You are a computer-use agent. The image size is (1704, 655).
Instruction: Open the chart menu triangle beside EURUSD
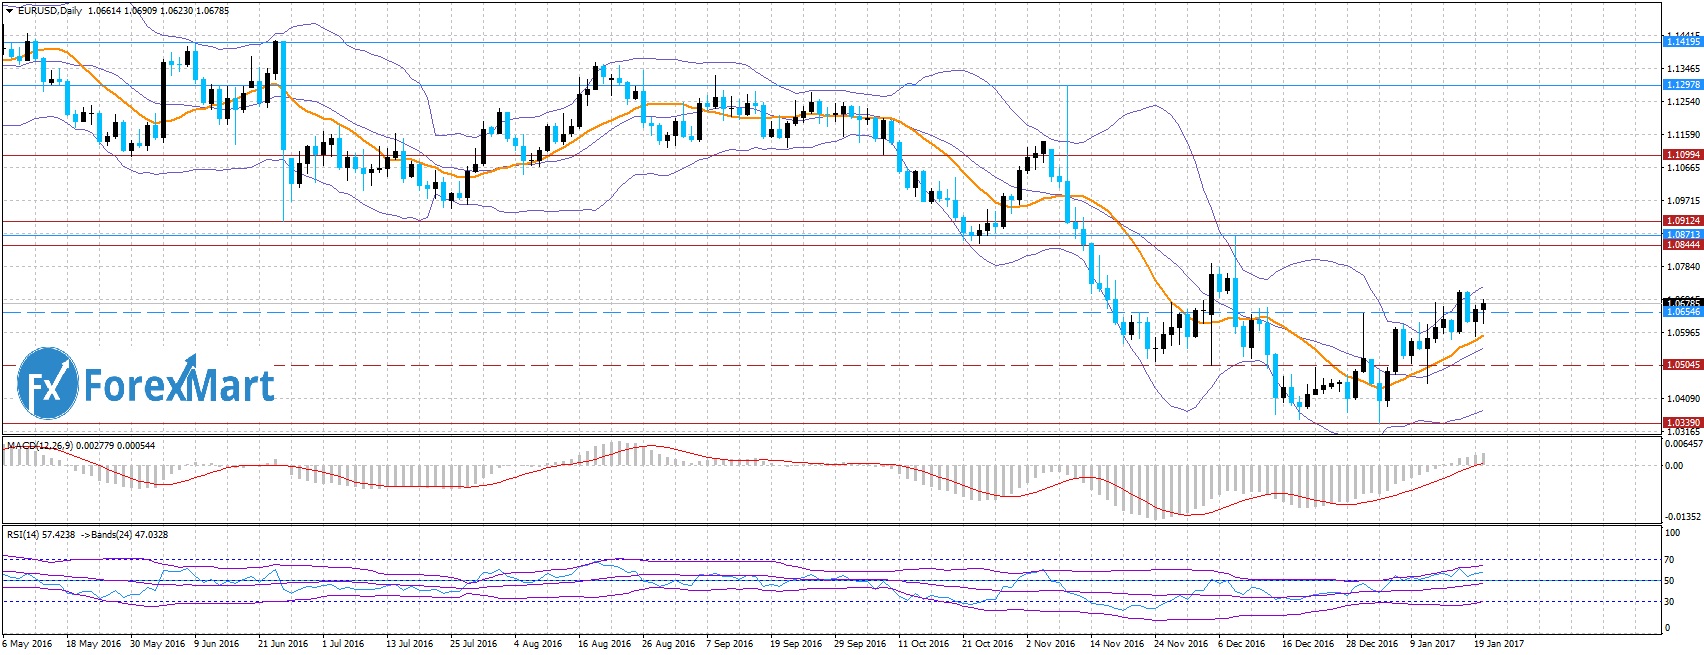tap(9, 10)
